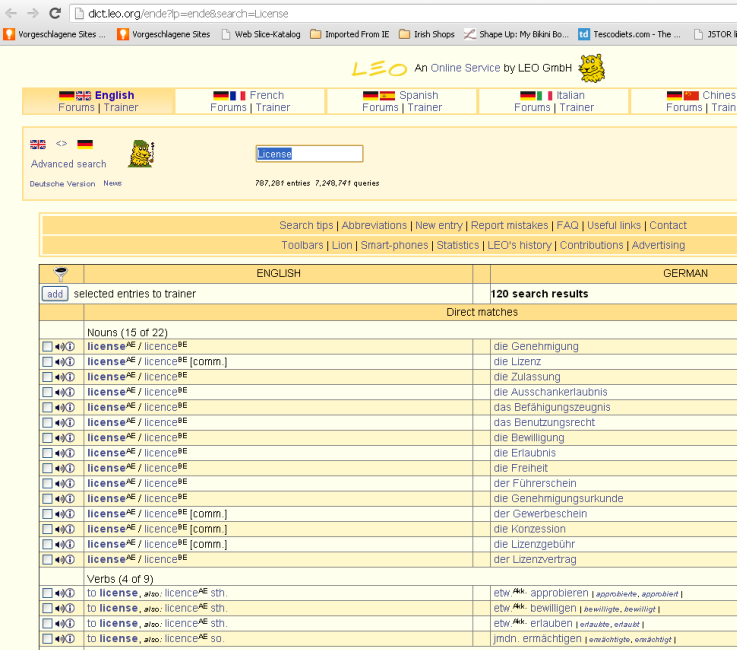This screenshot has width=737, height=650.
Task: Open info icon for die Lizenz row
Action: click(x=70, y=362)
